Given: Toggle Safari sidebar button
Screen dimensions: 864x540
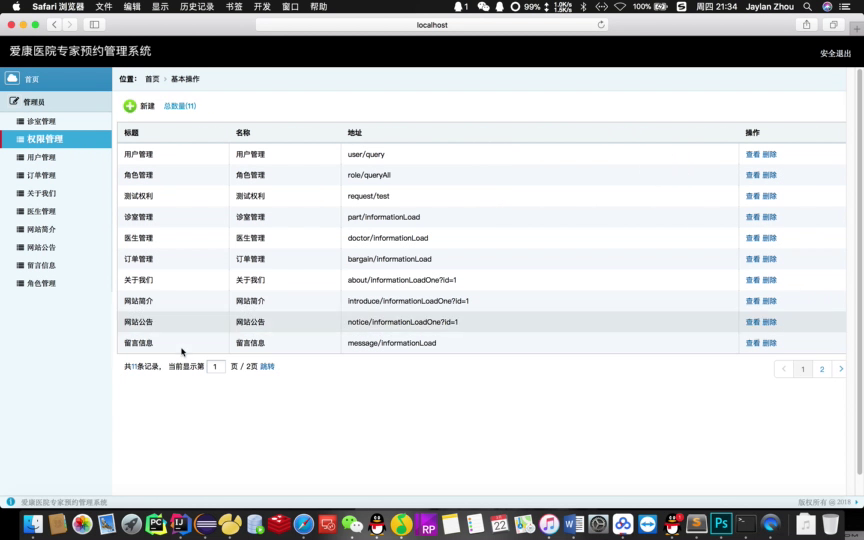Looking at the screenshot, I should (94, 24).
